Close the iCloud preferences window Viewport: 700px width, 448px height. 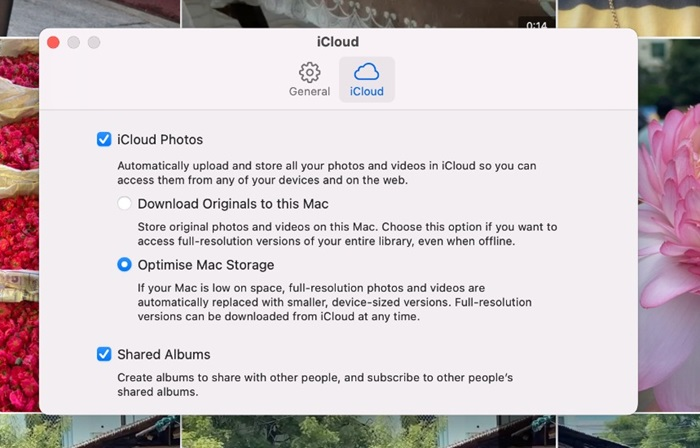[53, 42]
